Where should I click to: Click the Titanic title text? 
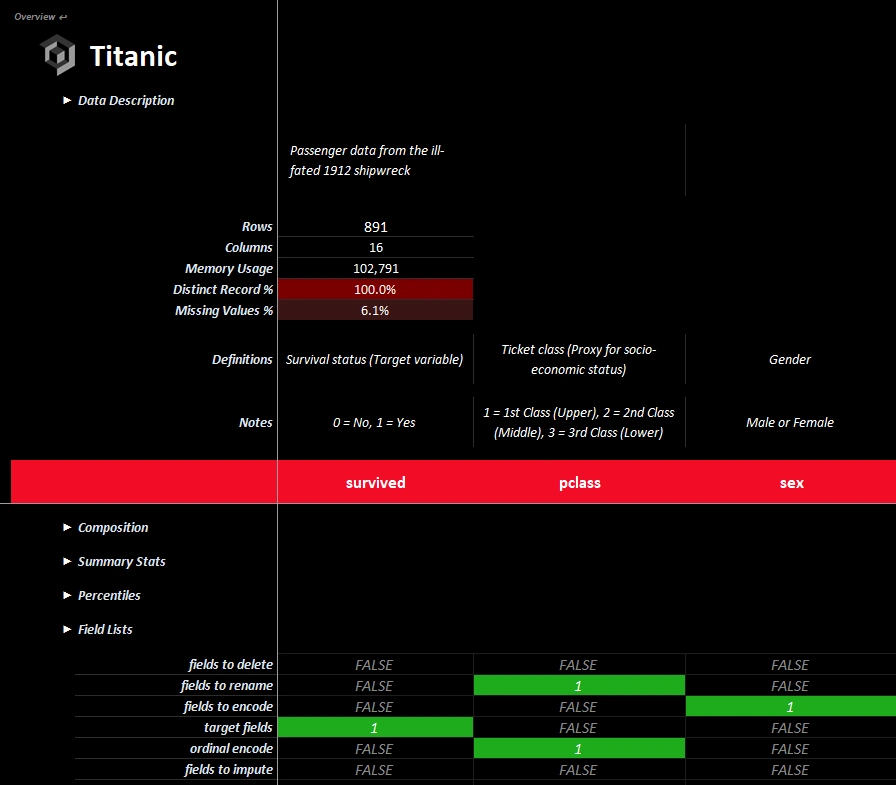pos(134,56)
